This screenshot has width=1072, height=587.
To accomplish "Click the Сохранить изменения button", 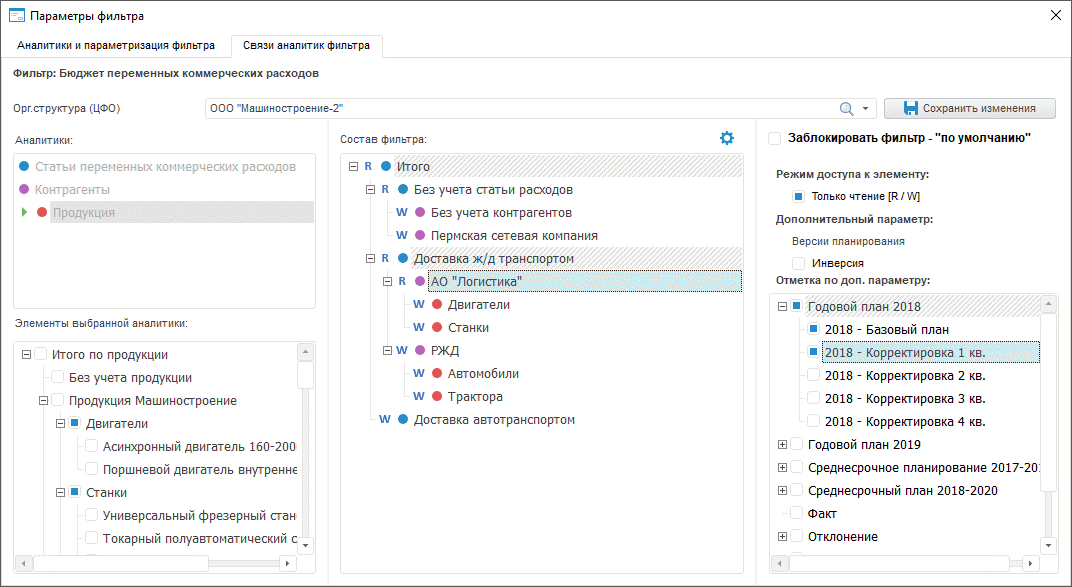I will pos(969,108).
